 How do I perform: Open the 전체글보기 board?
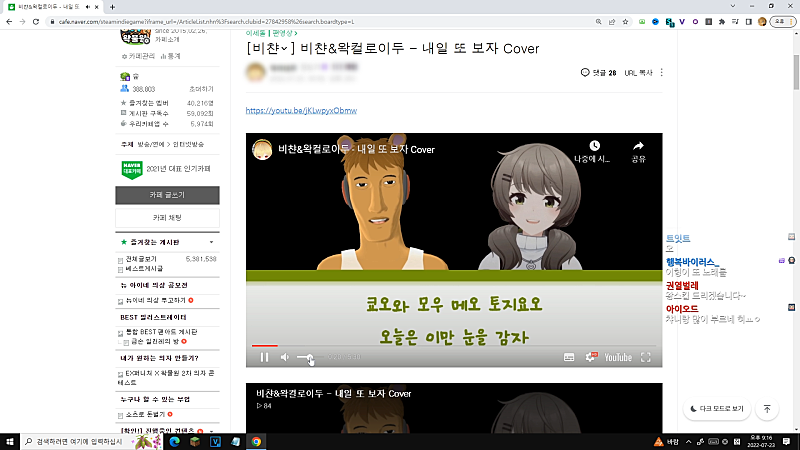(x=141, y=259)
